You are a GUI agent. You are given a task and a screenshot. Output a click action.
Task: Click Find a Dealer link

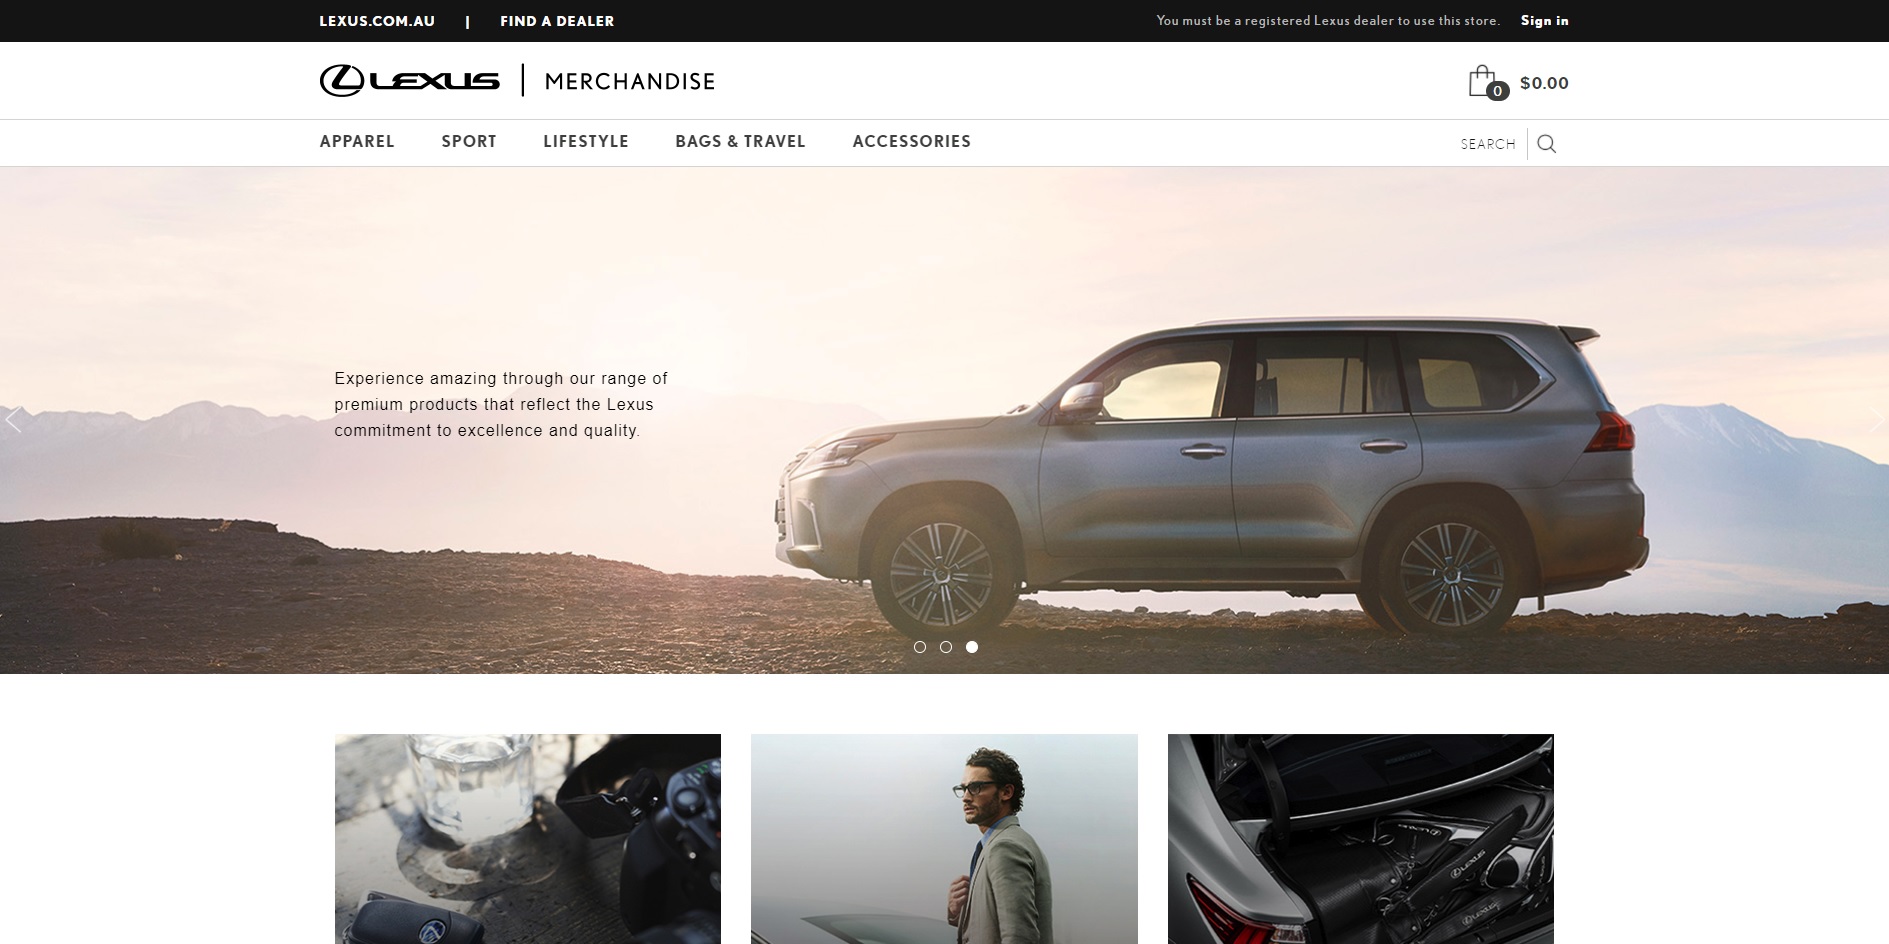pyautogui.click(x=557, y=21)
